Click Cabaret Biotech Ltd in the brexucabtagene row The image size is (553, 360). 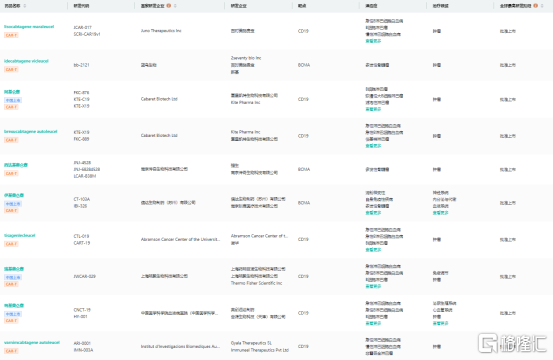point(159,135)
